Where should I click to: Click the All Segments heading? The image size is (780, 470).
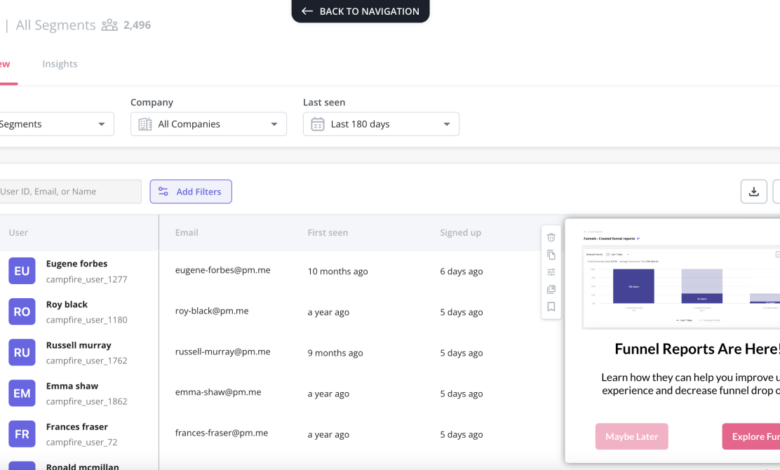(55, 25)
